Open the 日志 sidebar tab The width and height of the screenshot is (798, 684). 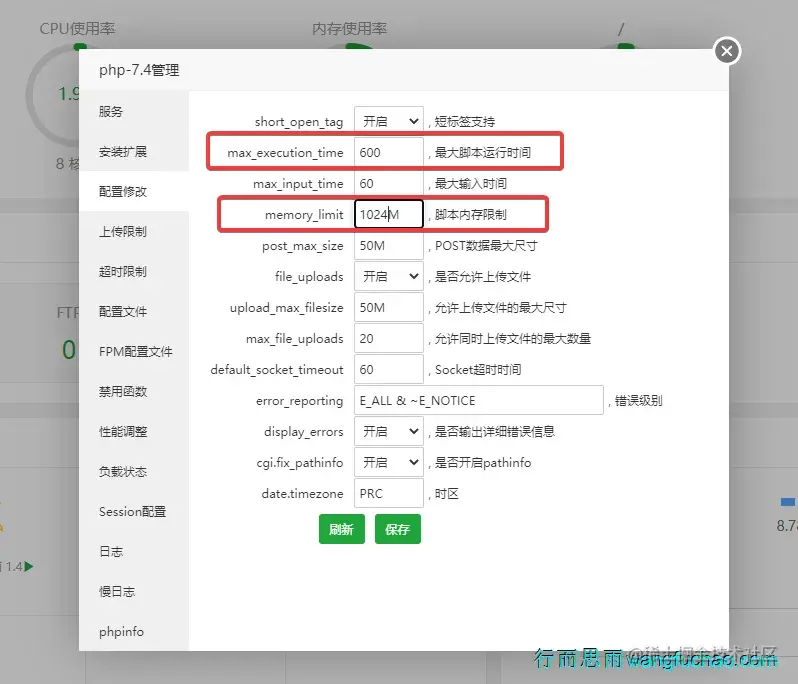134,552
